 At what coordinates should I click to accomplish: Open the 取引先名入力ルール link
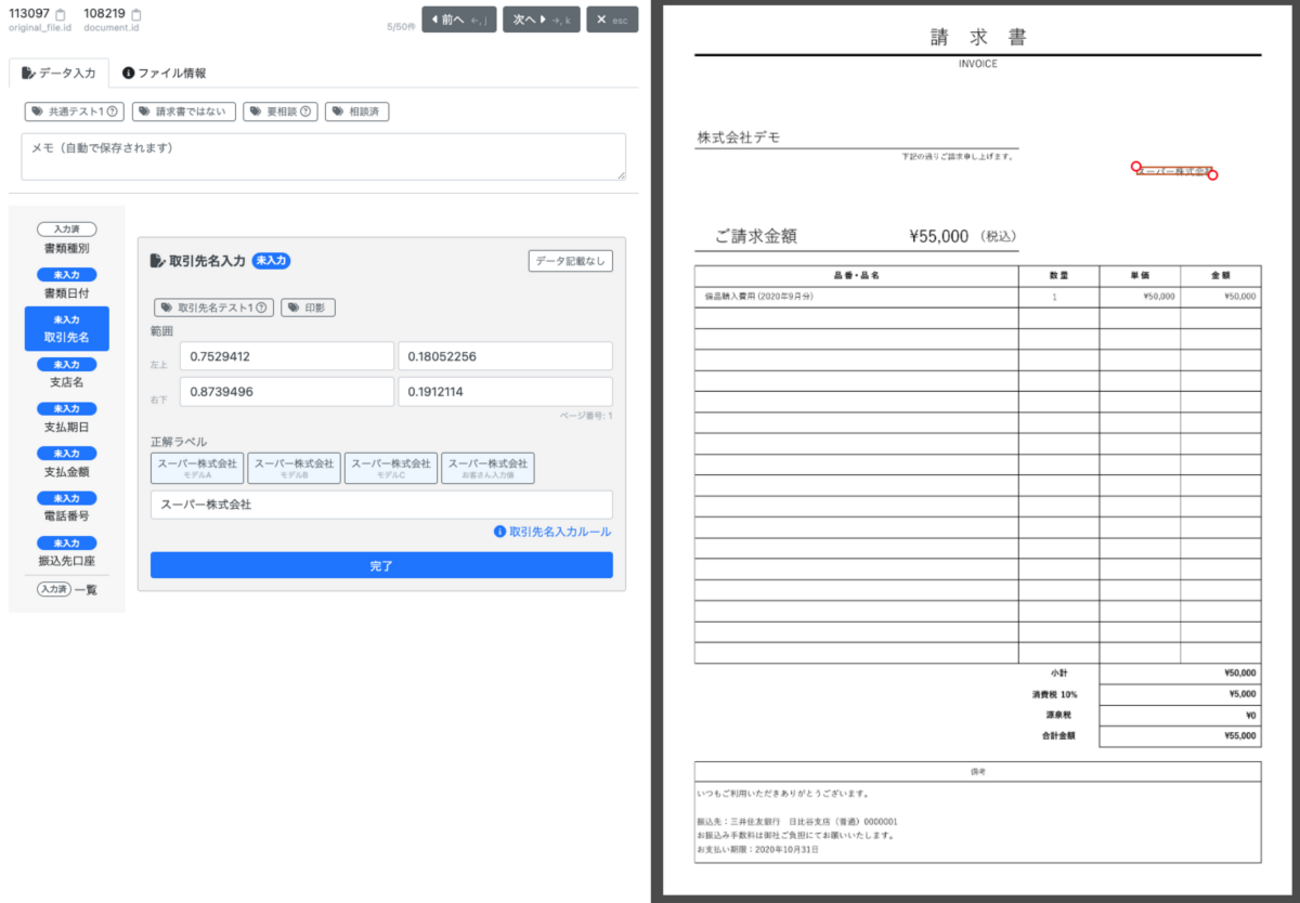coord(560,532)
